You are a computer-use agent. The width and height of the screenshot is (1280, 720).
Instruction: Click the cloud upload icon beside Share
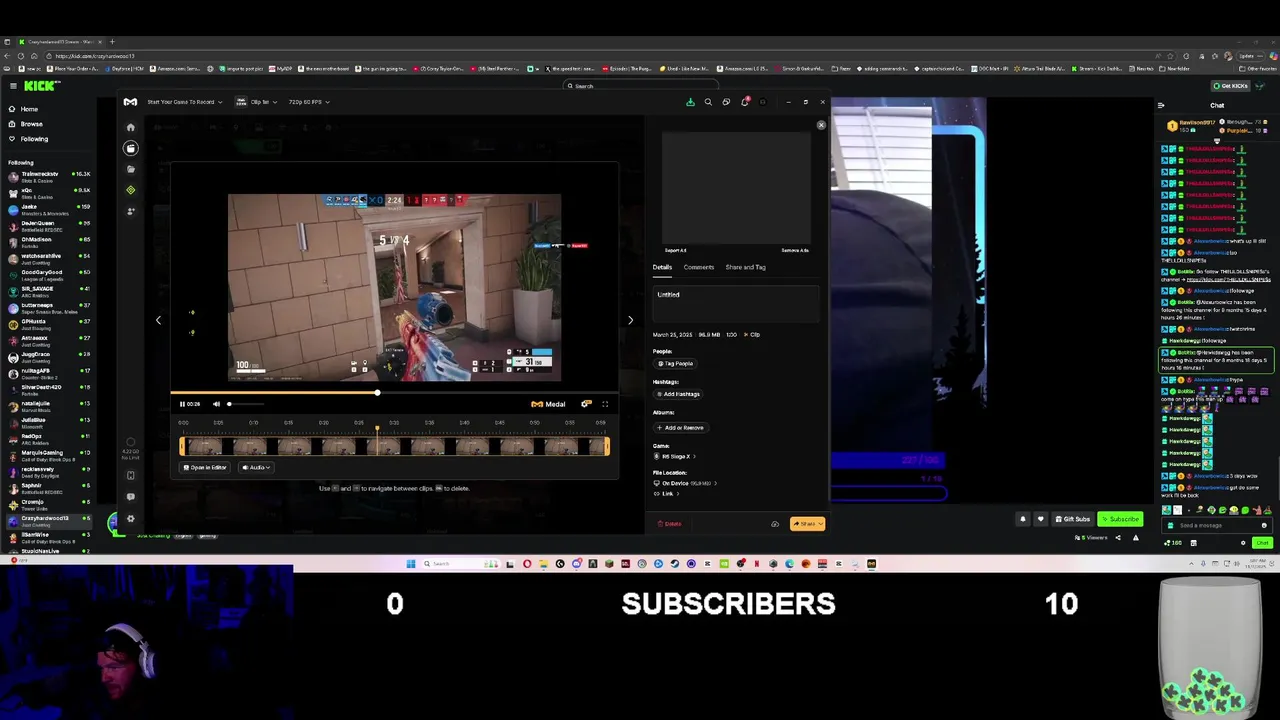point(775,524)
